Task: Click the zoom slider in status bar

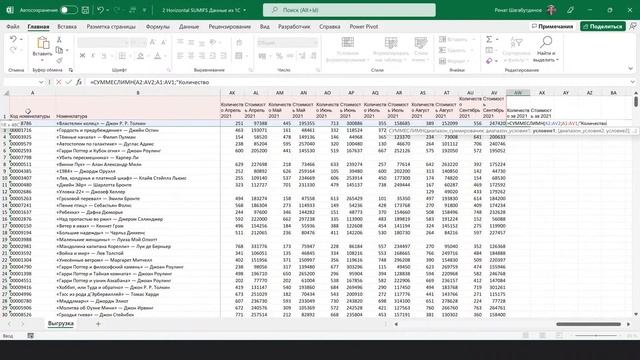Action: [596, 336]
